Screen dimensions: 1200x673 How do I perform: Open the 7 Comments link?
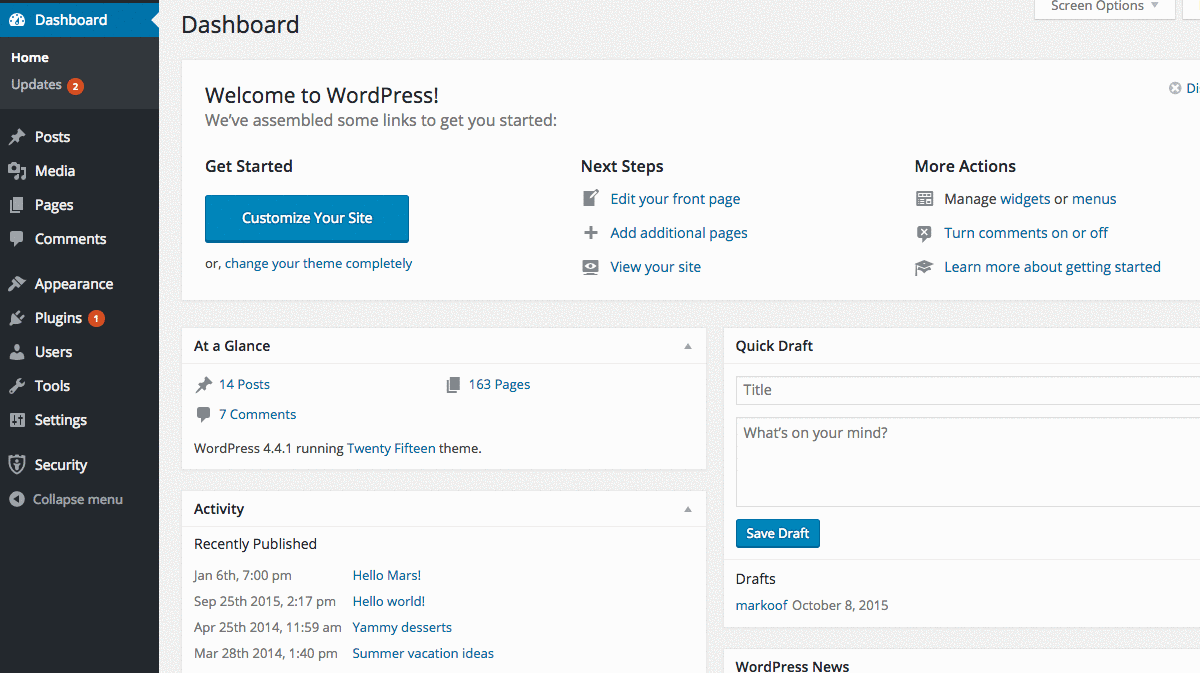[257, 414]
